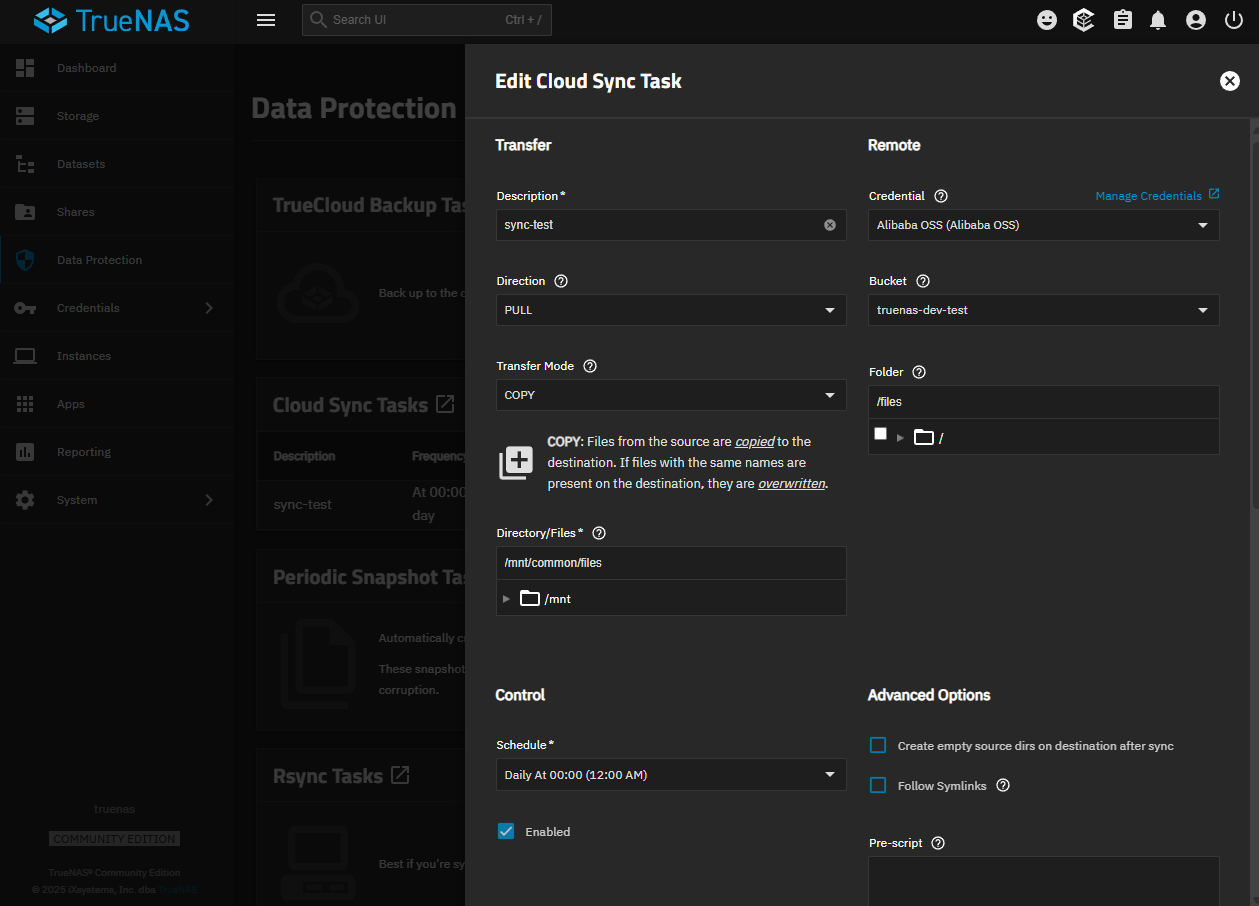The height and width of the screenshot is (906, 1259).
Task: Click the System gear icon
Action: [x=25, y=500]
